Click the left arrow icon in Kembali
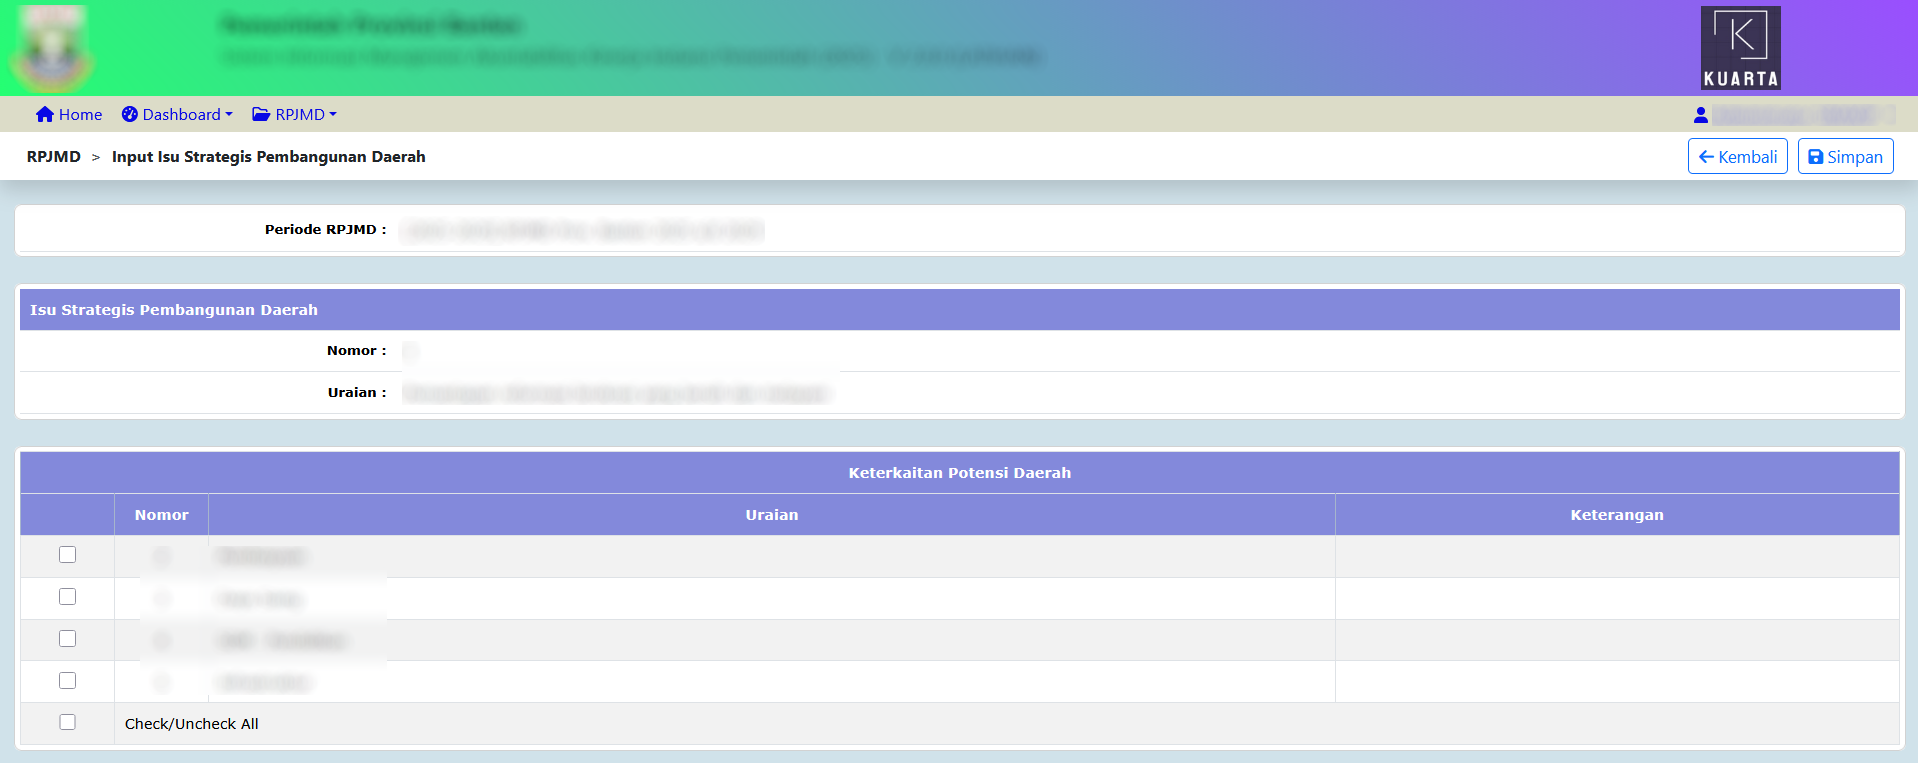 tap(1706, 157)
